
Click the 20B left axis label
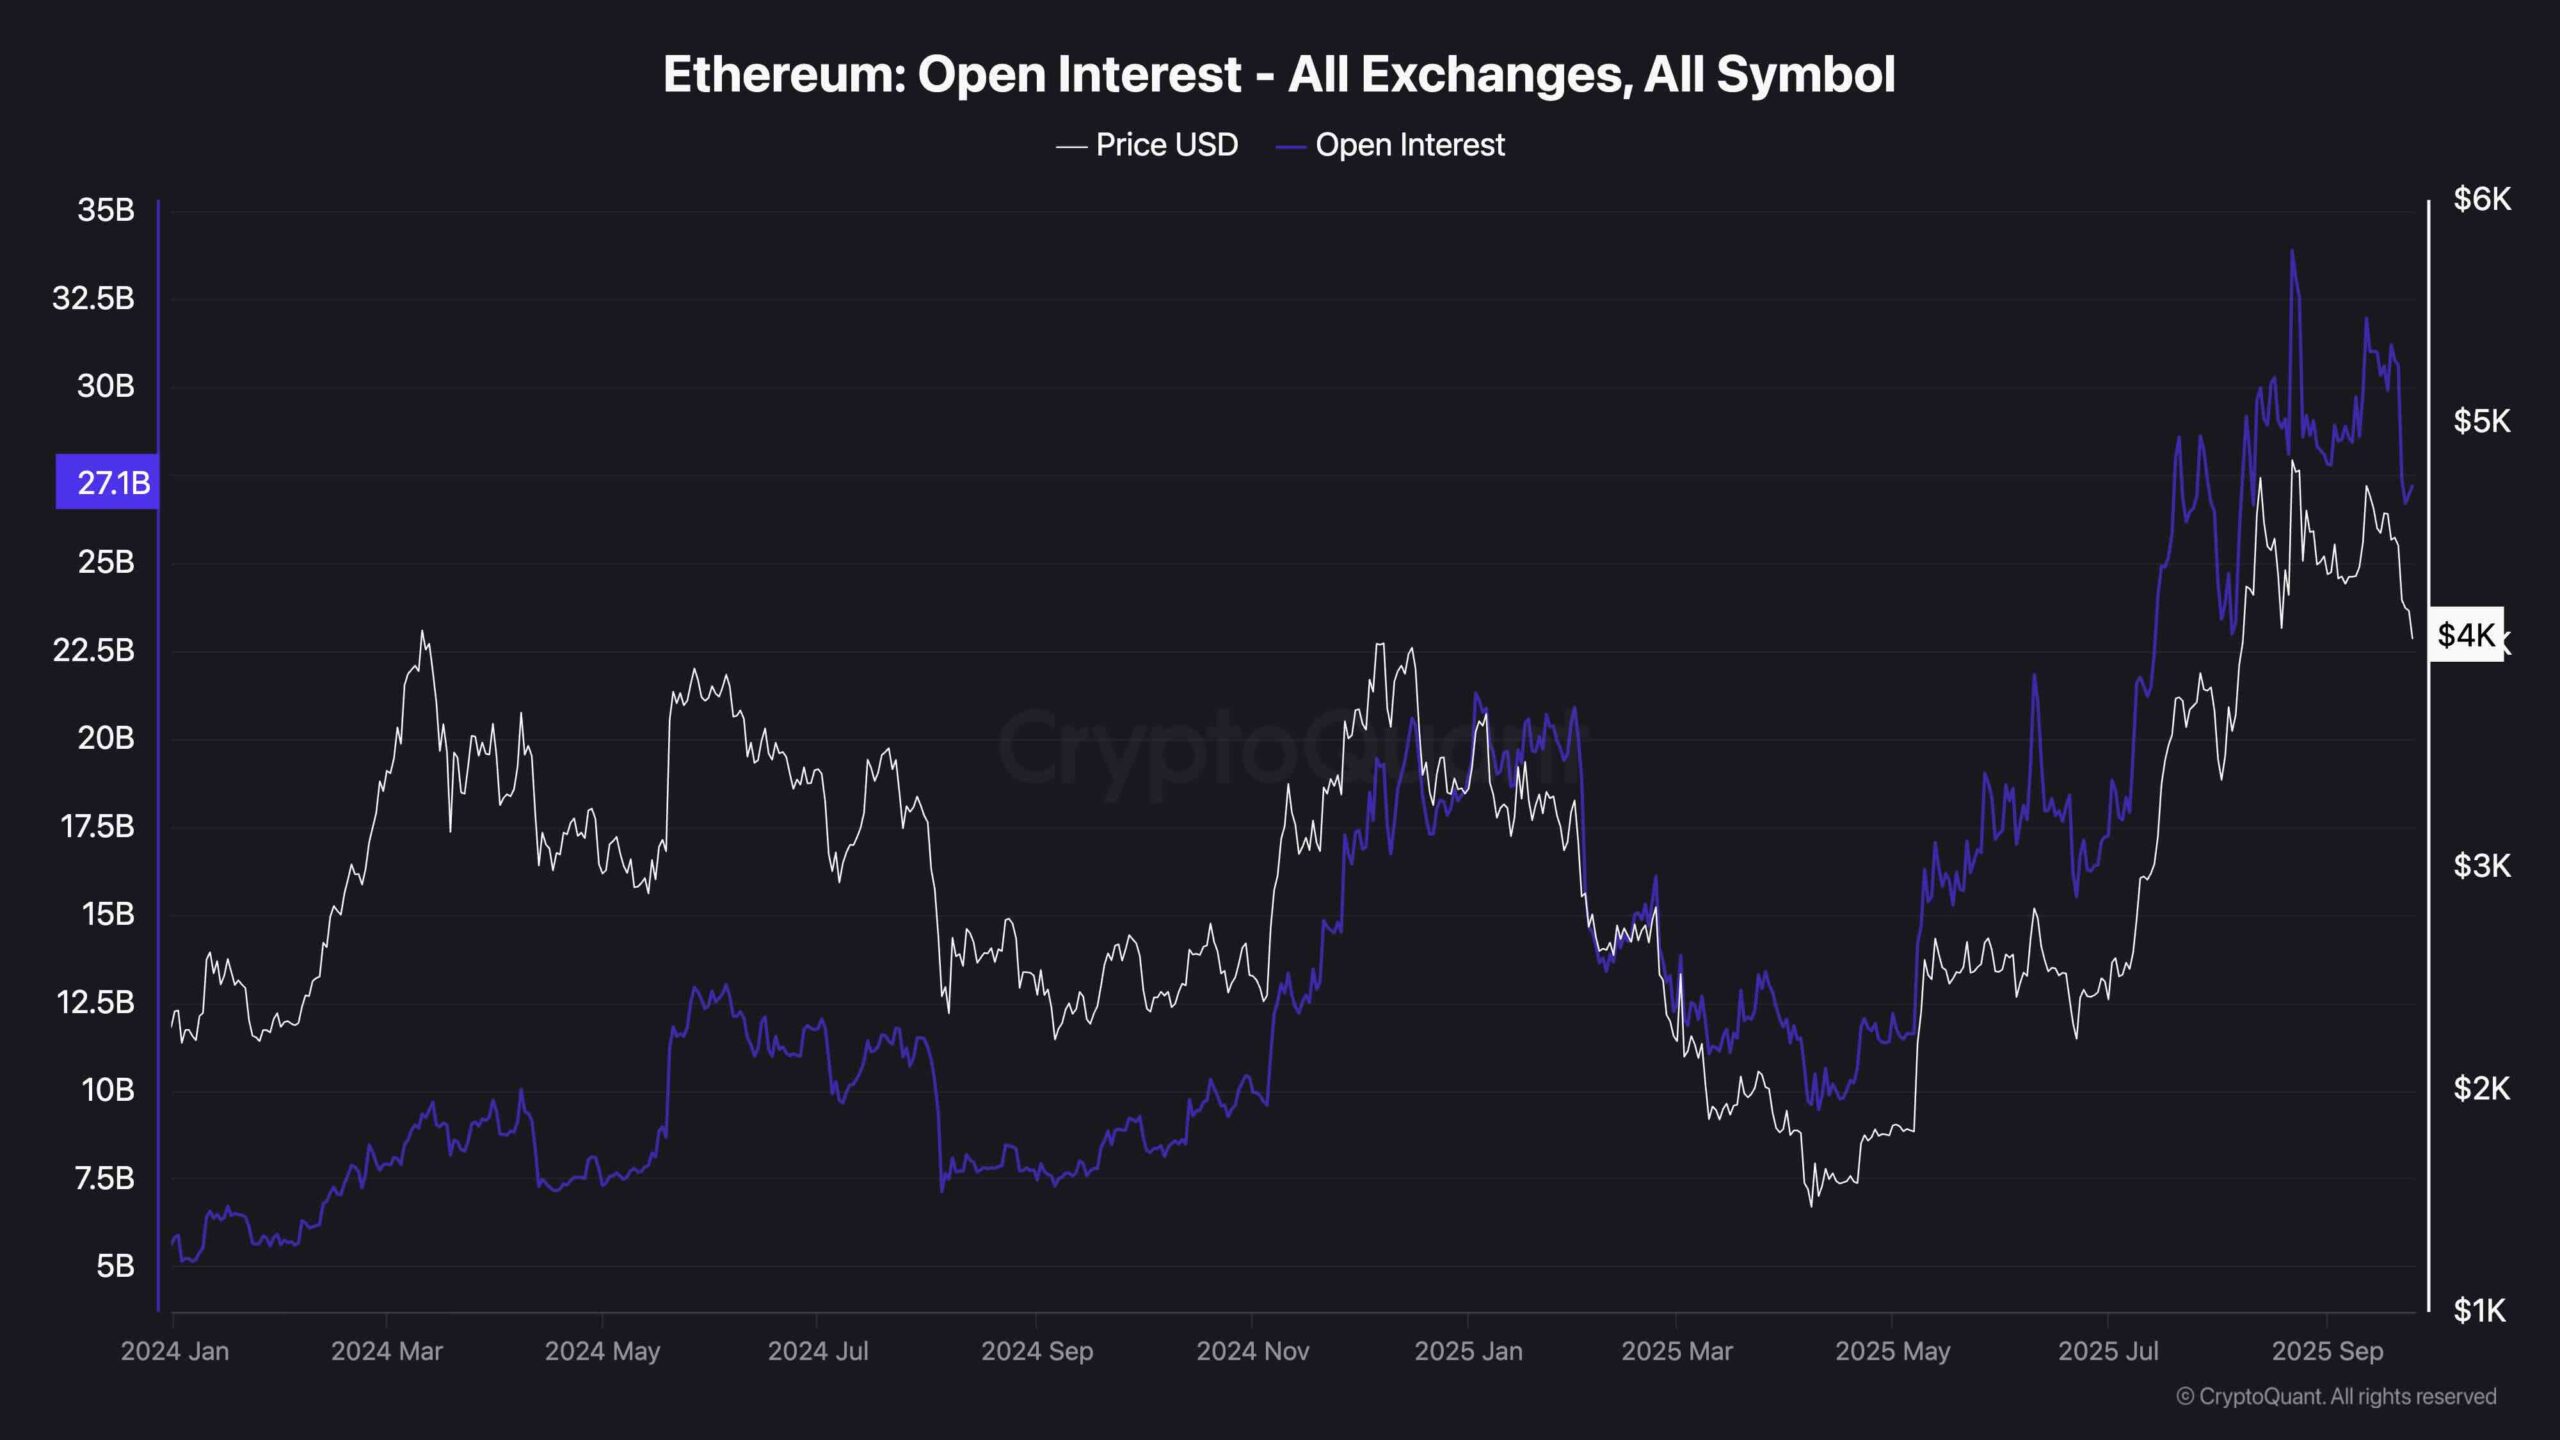click(x=106, y=738)
